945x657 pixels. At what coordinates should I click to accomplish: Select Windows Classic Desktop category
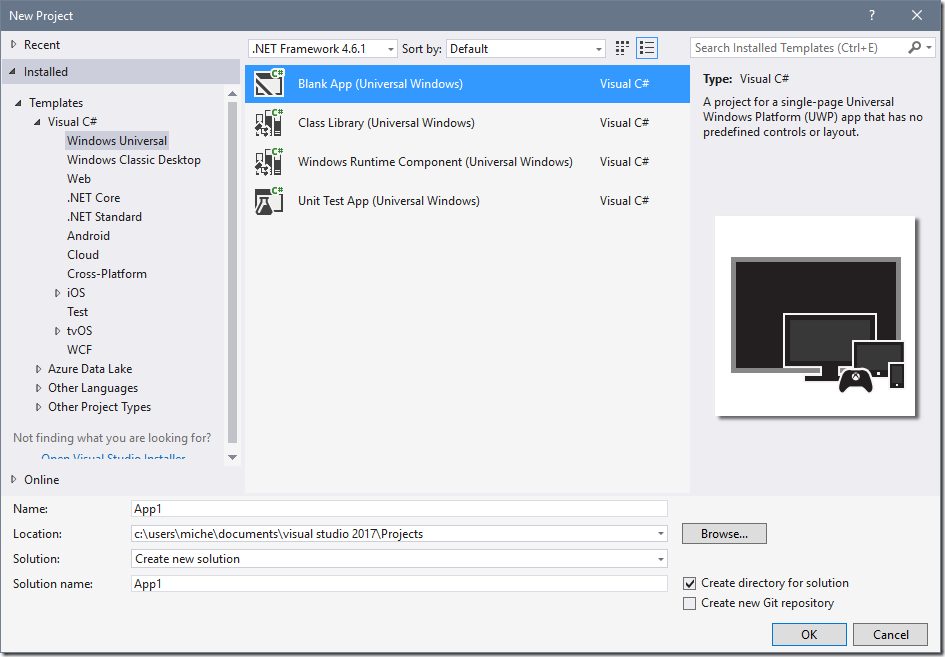point(134,160)
